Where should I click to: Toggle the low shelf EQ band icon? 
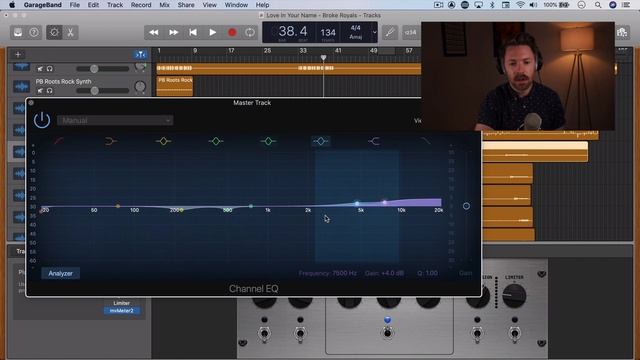111,141
